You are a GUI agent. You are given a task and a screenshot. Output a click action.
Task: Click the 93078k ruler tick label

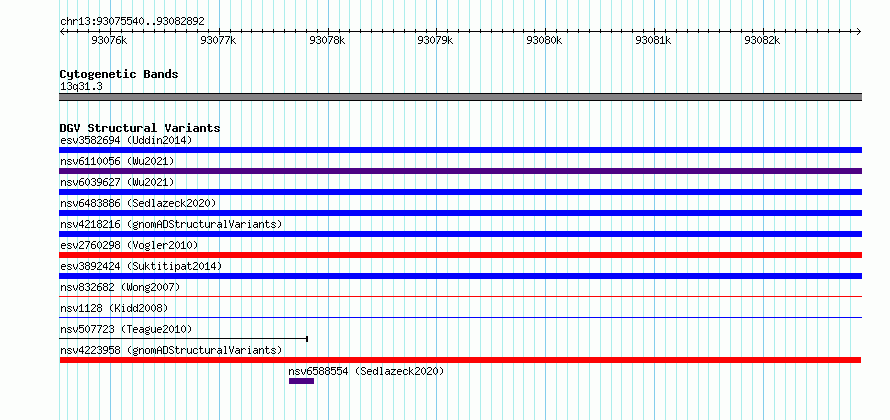(327, 41)
